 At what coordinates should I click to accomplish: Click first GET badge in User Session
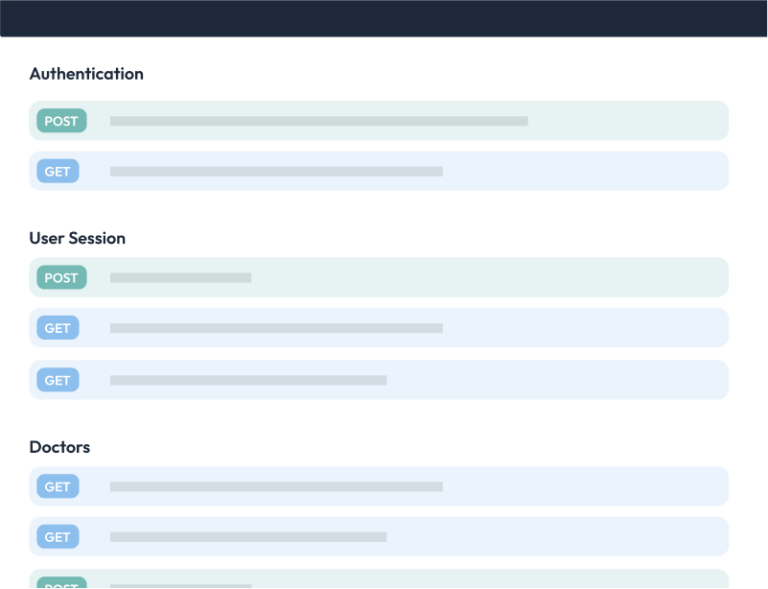58,328
